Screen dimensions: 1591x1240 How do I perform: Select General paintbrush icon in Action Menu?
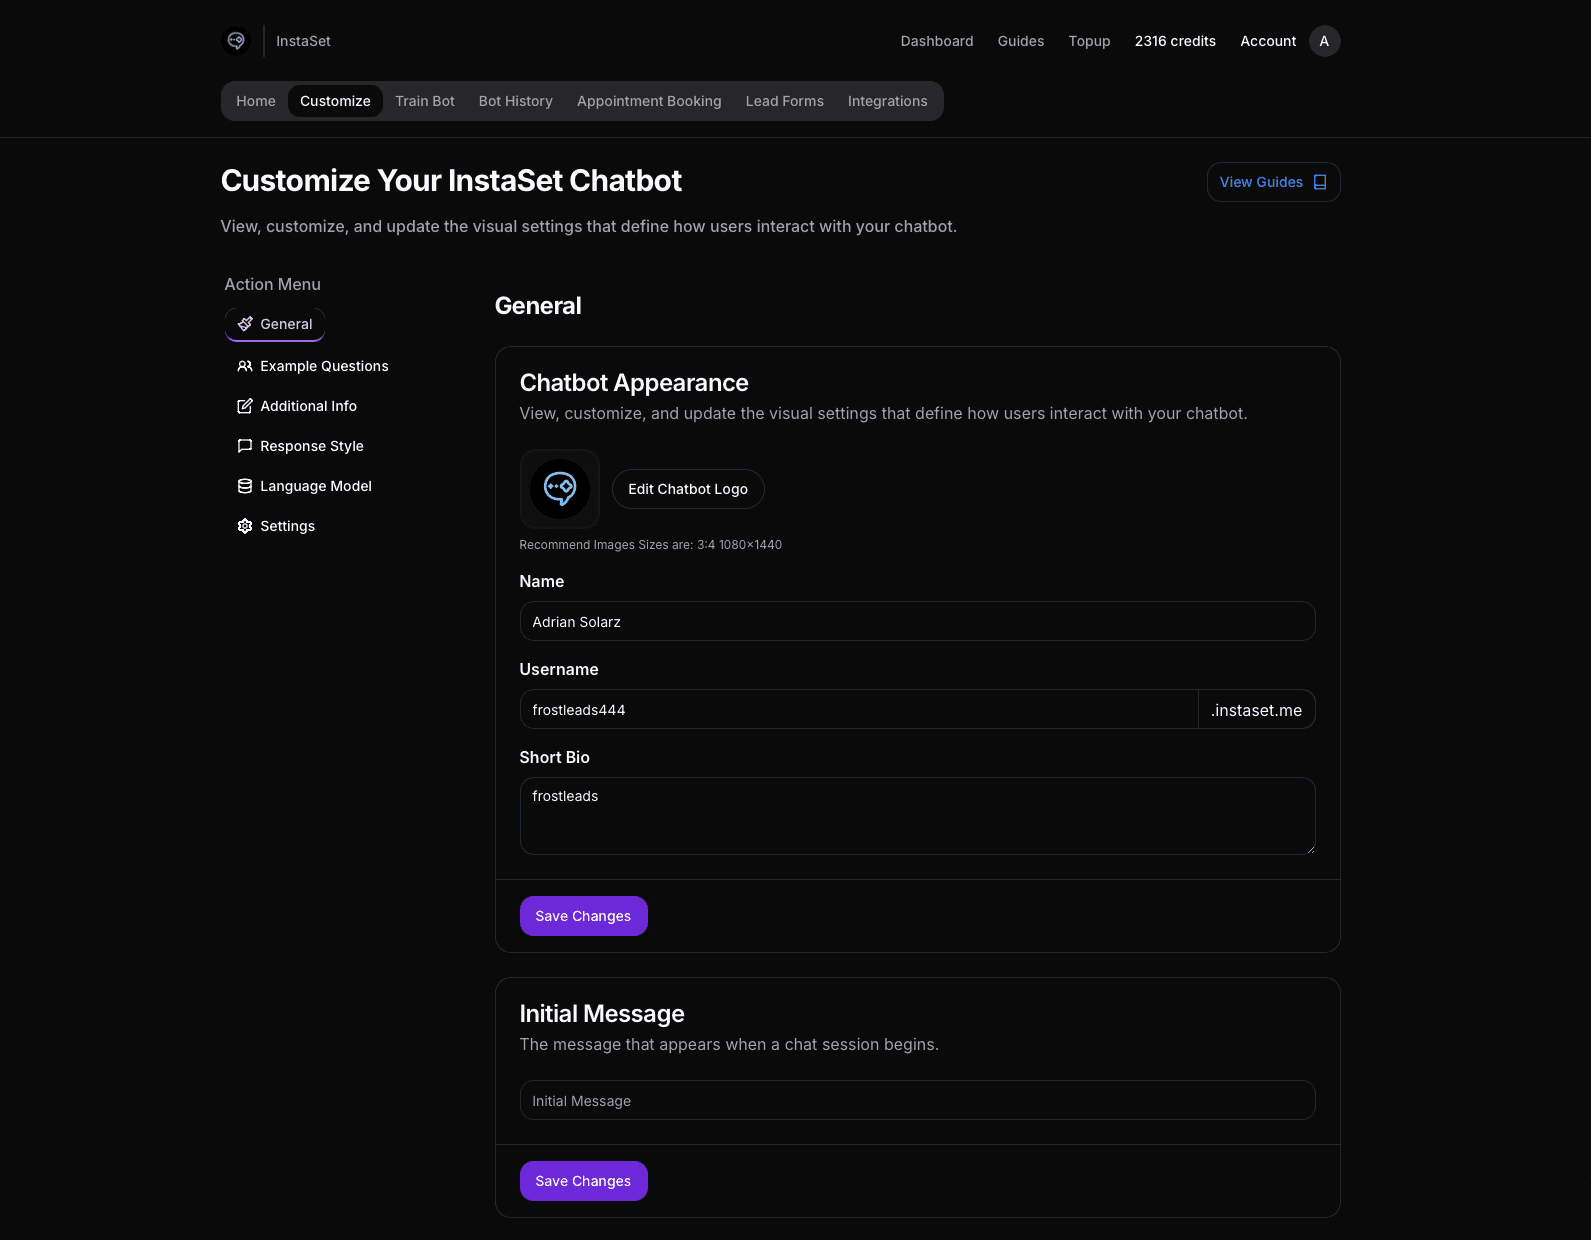(x=245, y=324)
